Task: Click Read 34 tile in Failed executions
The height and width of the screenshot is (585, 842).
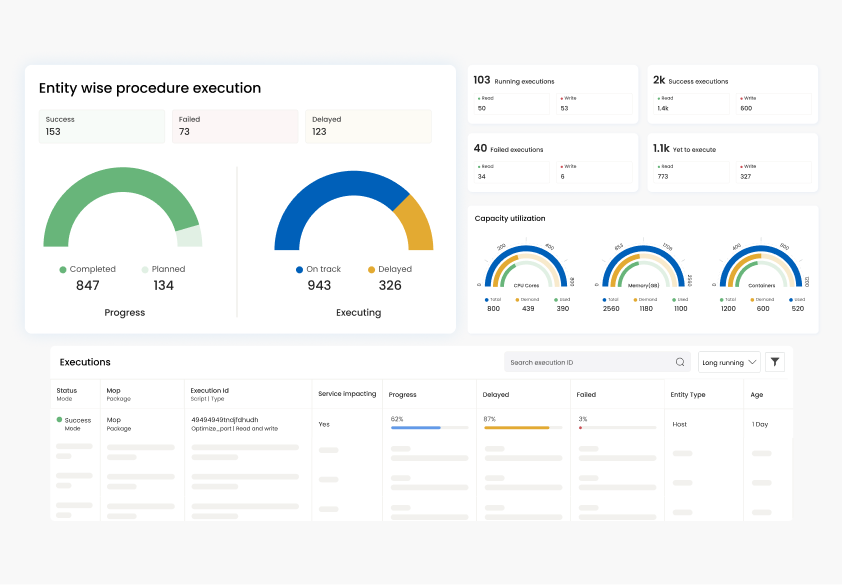Action: tap(512, 172)
